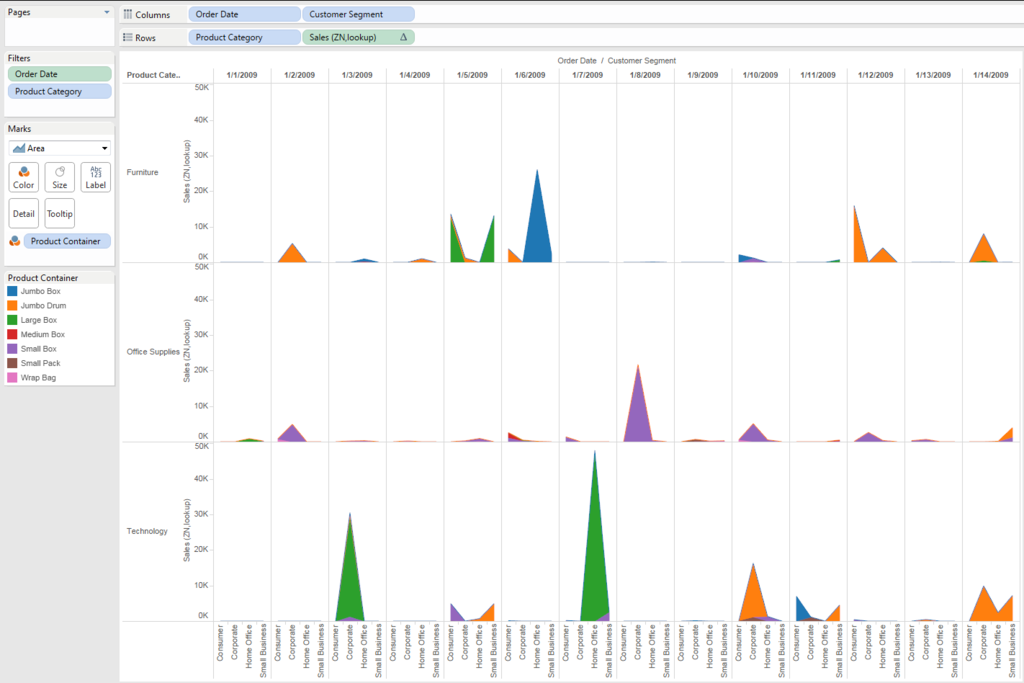
Task: Click the Rows shelf icon
Action: point(128,37)
